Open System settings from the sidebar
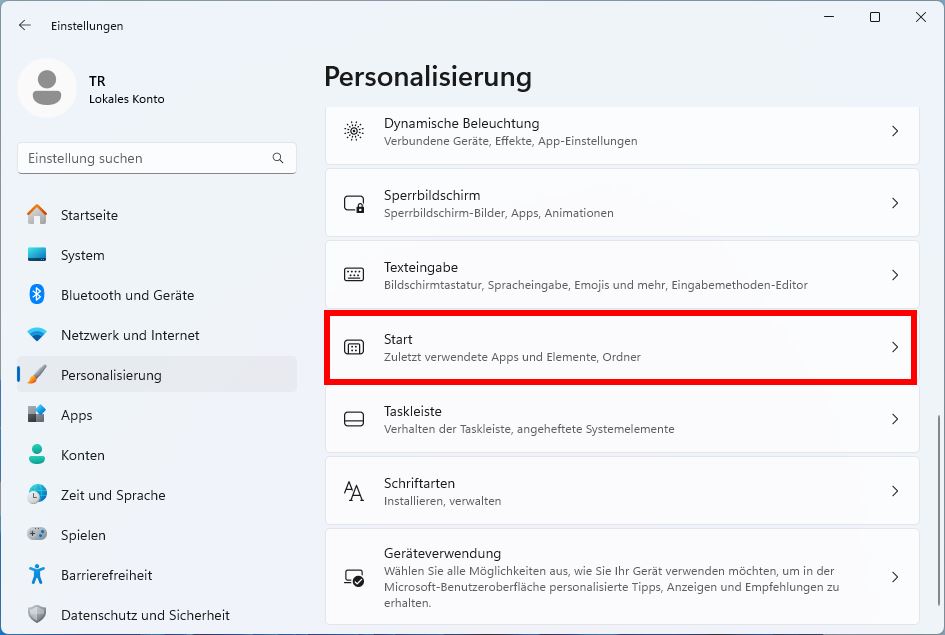945x635 pixels. [82, 255]
